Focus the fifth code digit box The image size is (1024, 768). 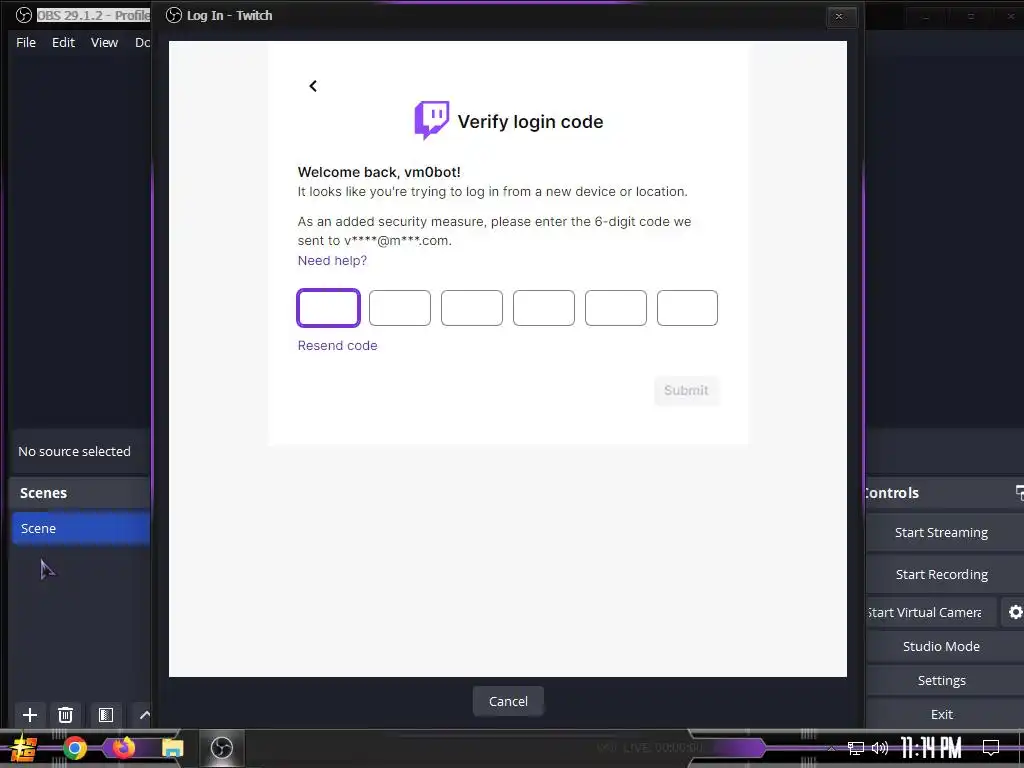(615, 308)
